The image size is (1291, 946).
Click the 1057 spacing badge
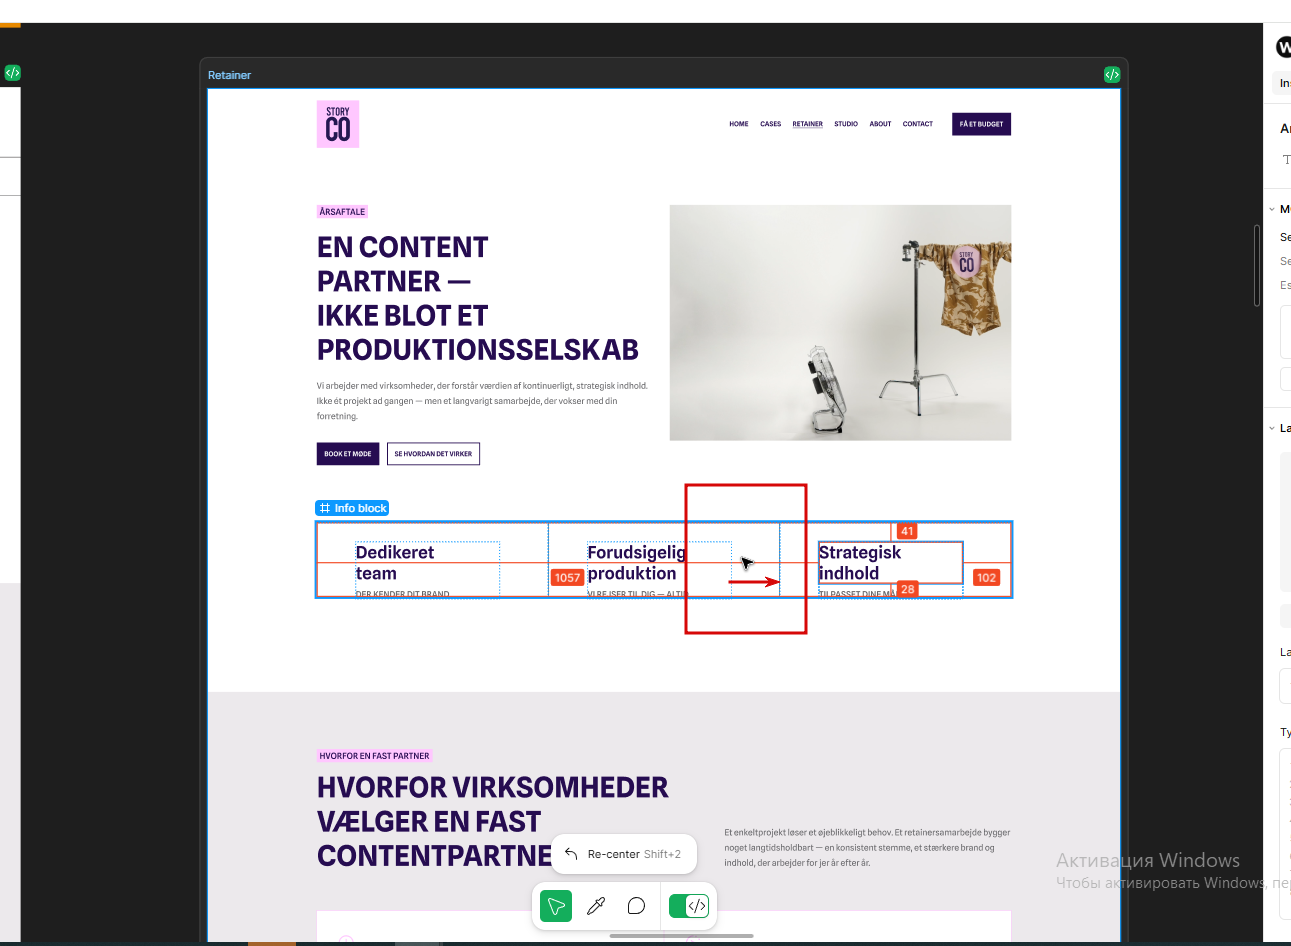click(x=567, y=577)
